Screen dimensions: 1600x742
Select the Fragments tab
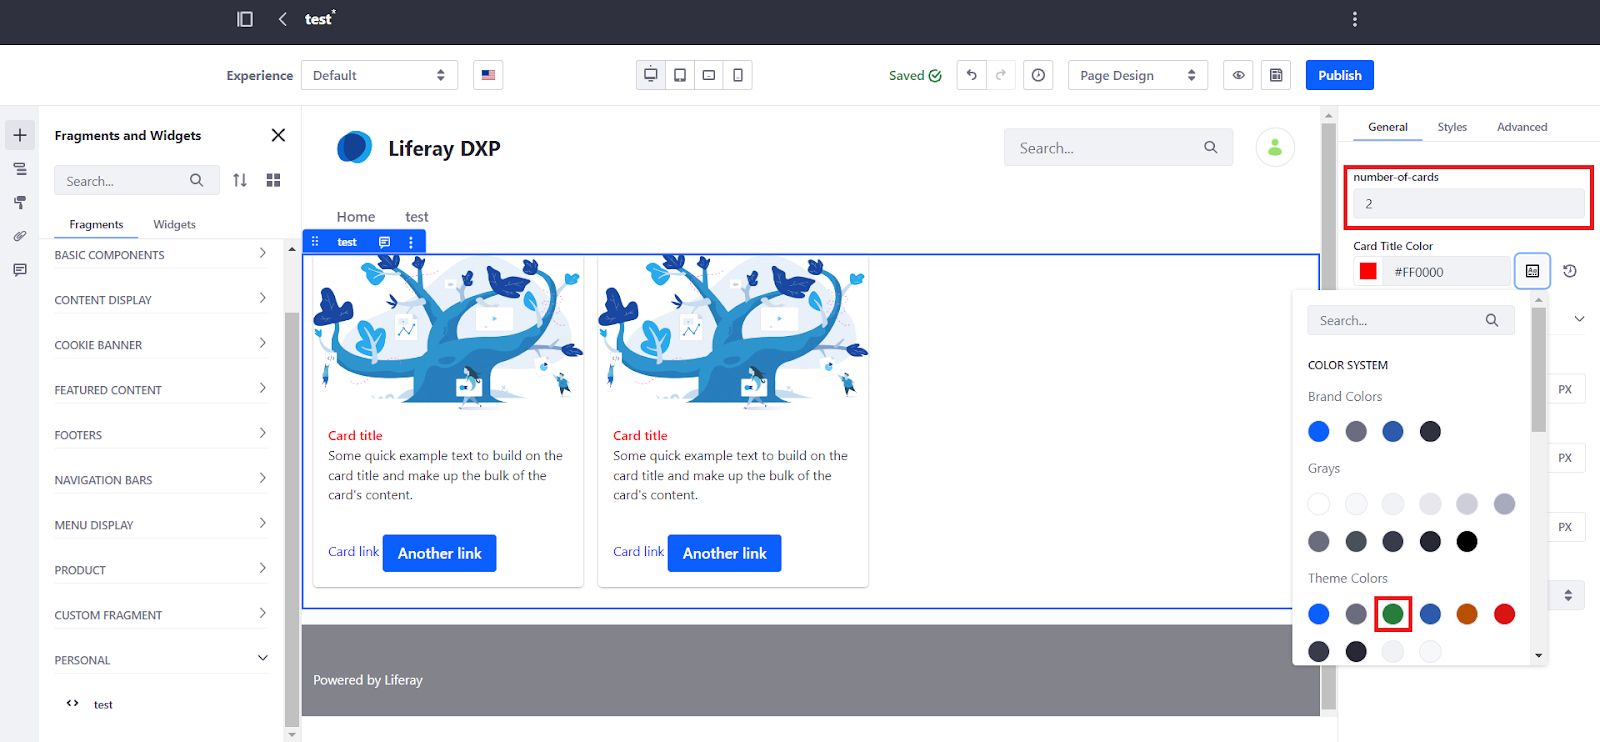pyautogui.click(x=96, y=224)
